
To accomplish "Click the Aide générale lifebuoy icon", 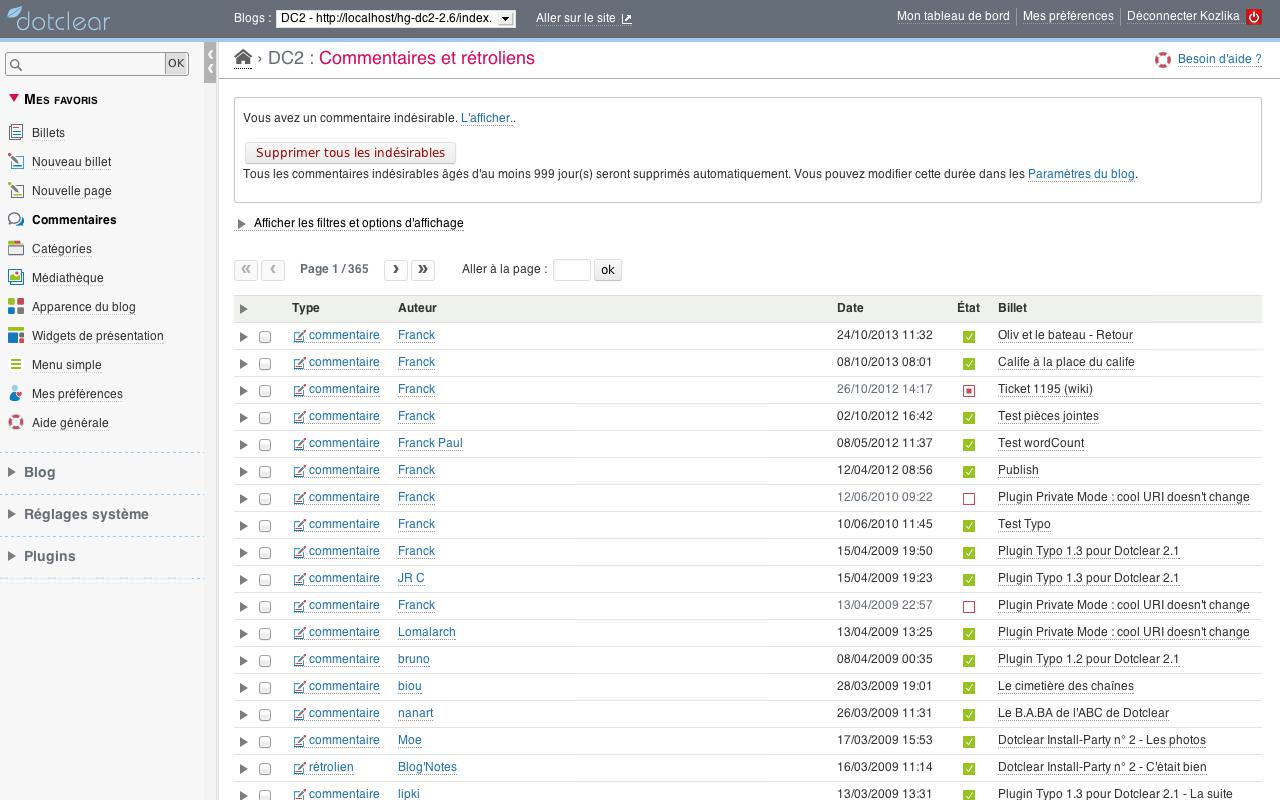I will coord(16,423).
